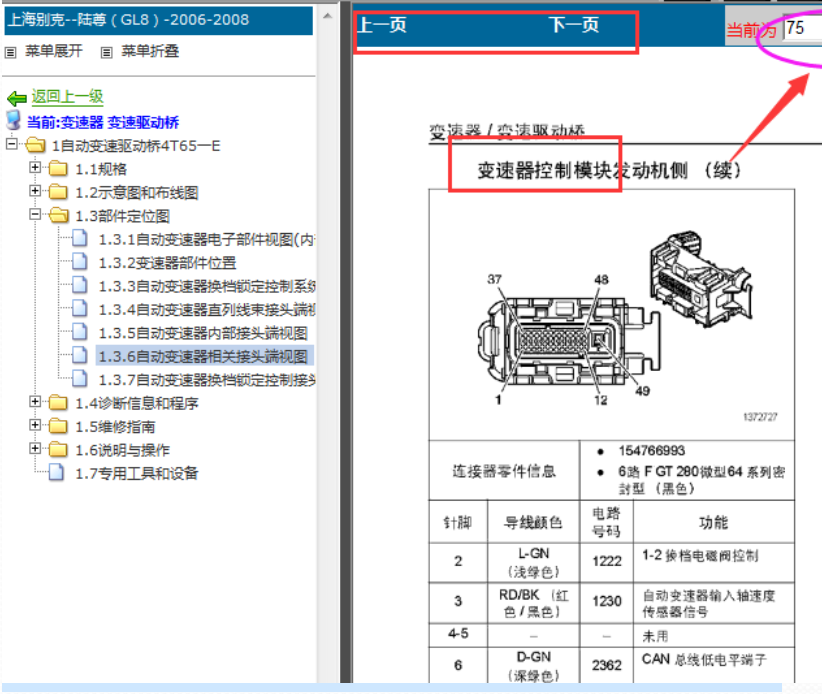
Task: Select highlighted 1.3.6自动变速器相关接头端视图 item
Action: (x=204, y=356)
